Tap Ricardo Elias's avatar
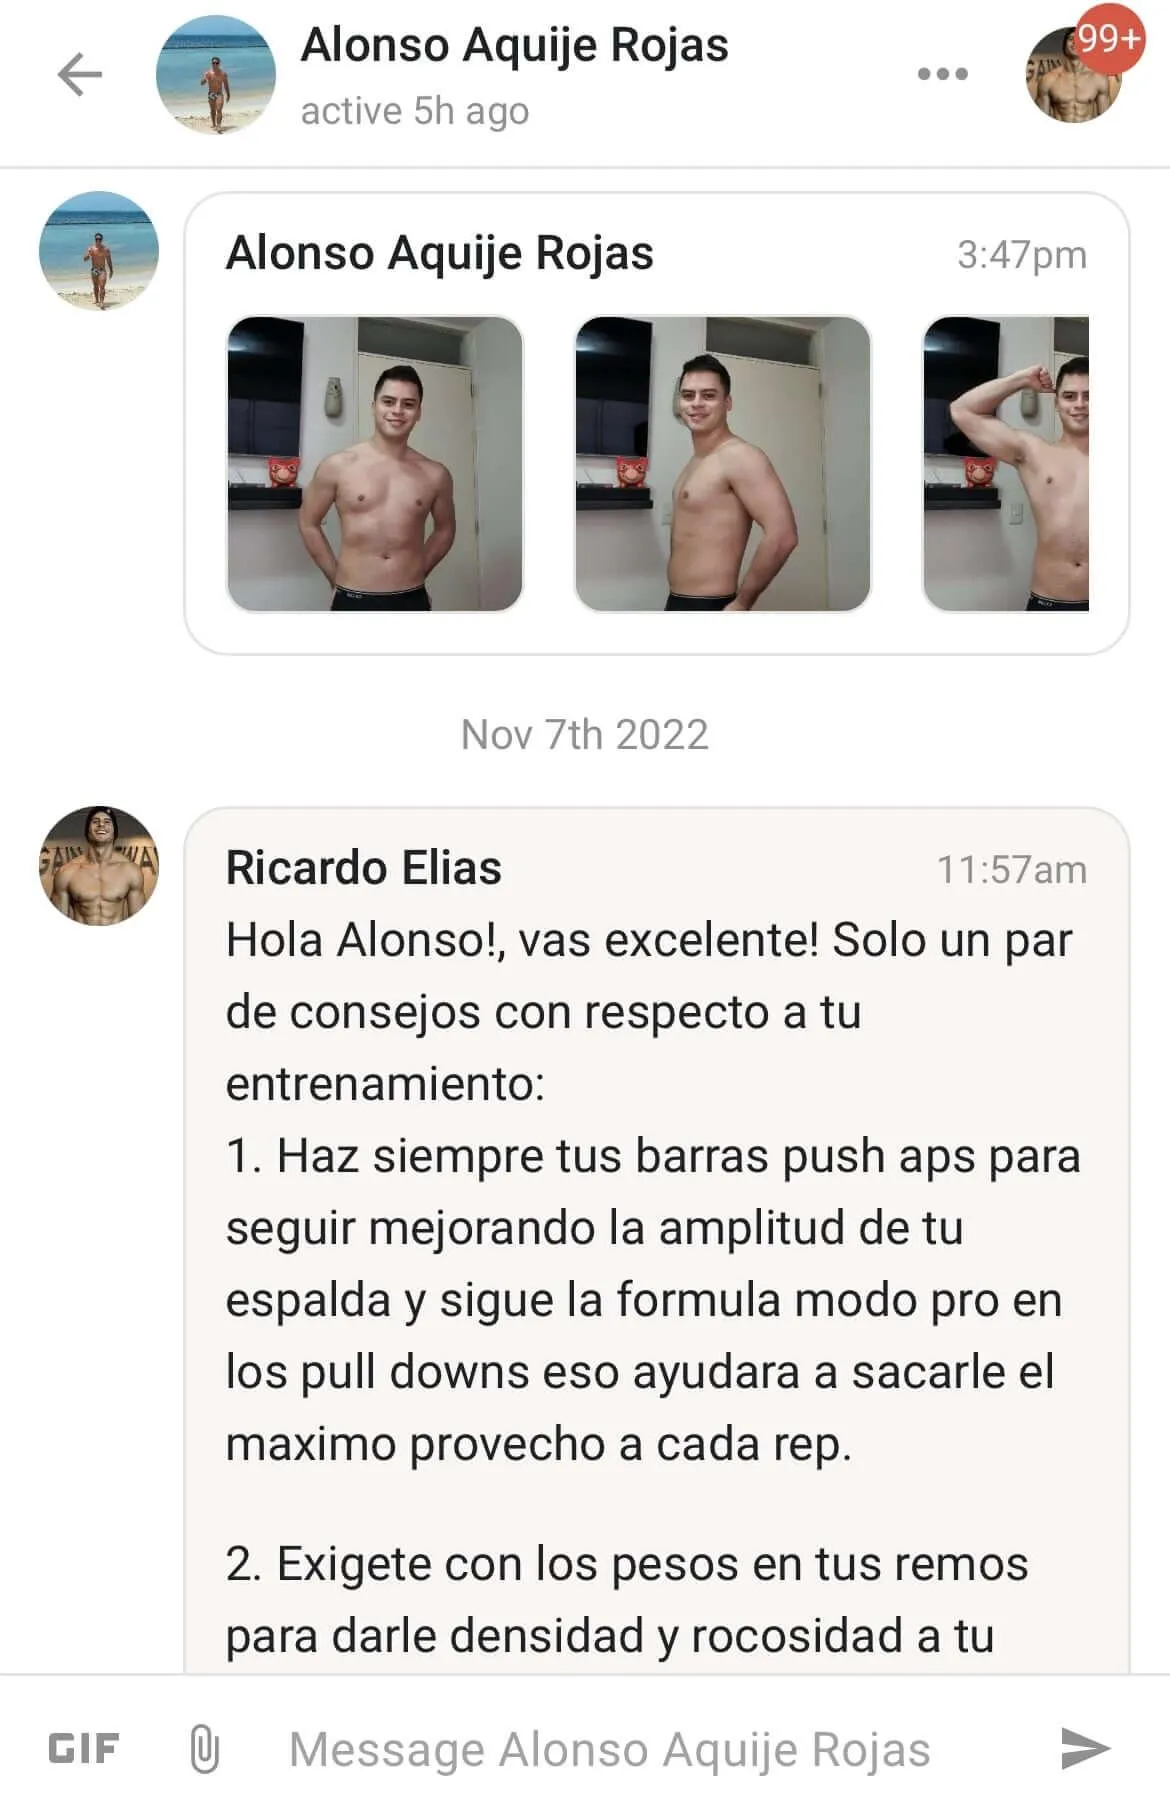1170x1808 pixels. click(x=99, y=865)
